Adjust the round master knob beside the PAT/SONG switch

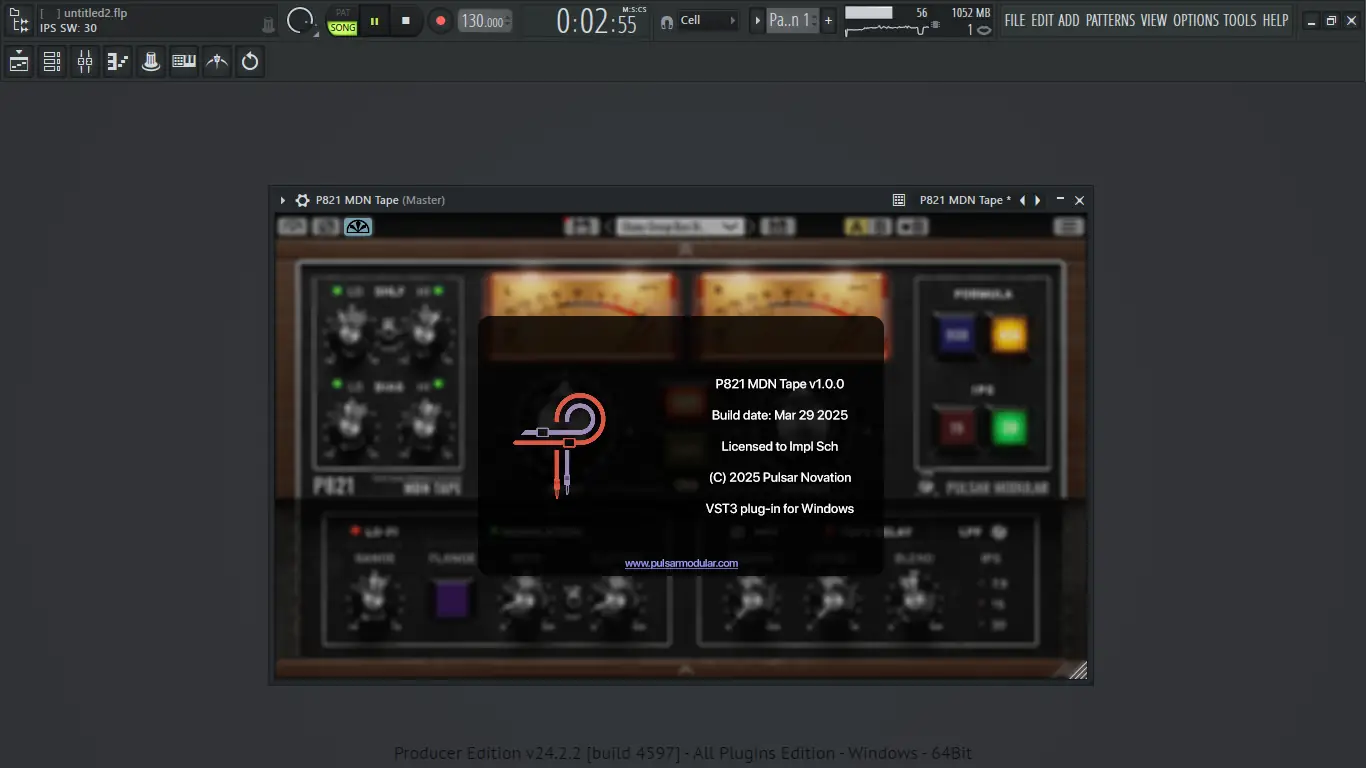pos(300,21)
